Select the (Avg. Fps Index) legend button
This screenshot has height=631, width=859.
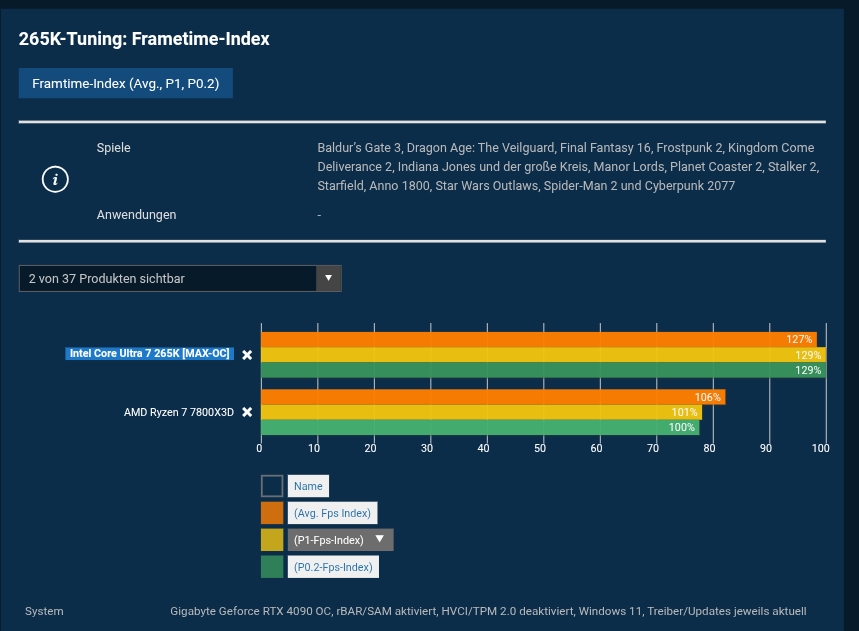[333, 513]
